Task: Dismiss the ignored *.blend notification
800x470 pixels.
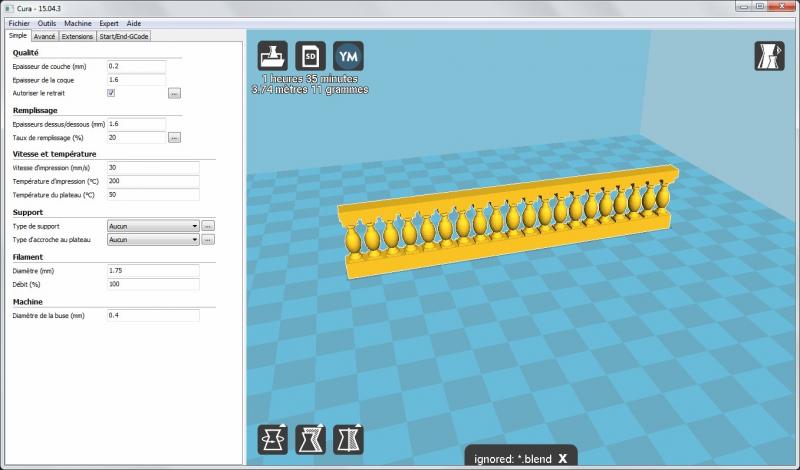Action: coord(563,458)
